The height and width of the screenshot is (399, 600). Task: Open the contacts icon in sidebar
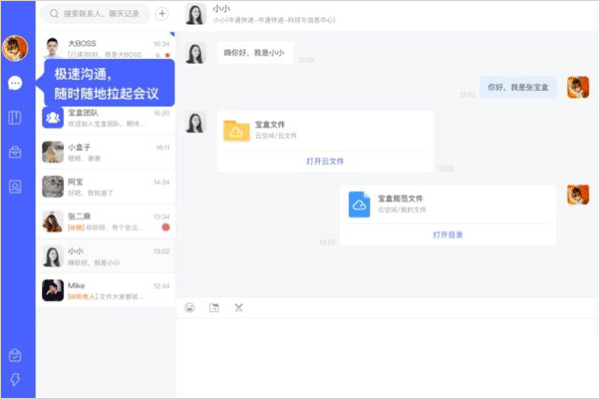15,186
